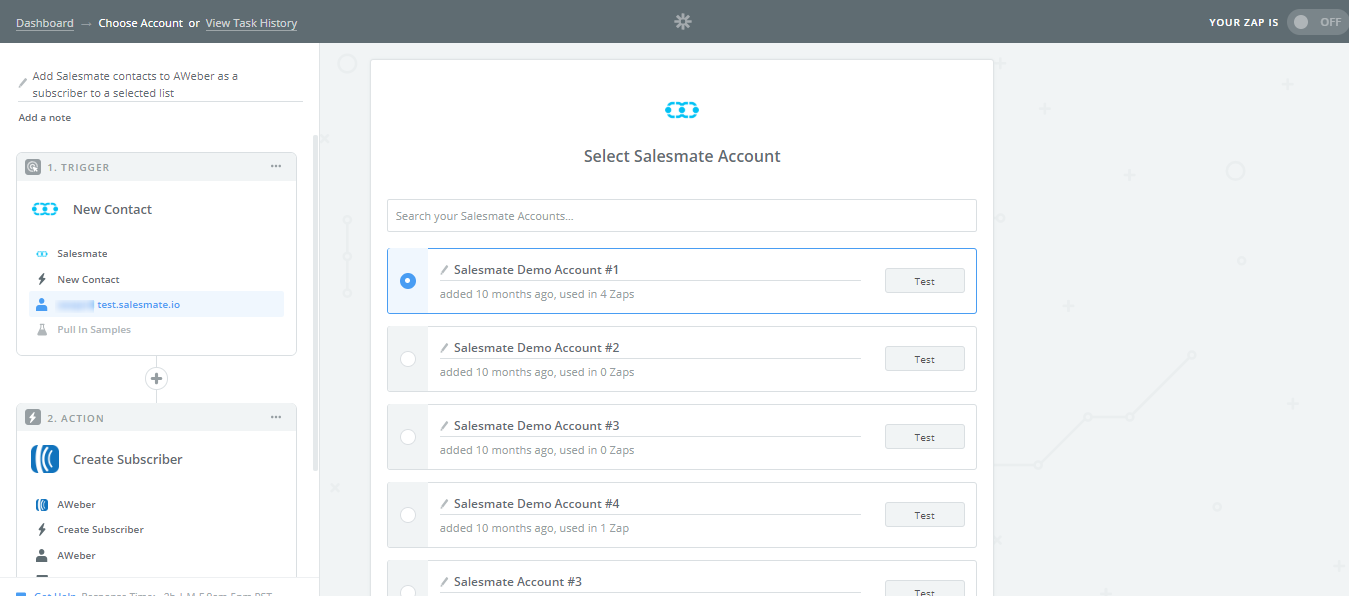
Task: Click the Trigger step header icon
Action: pyautogui.click(x=33, y=167)
